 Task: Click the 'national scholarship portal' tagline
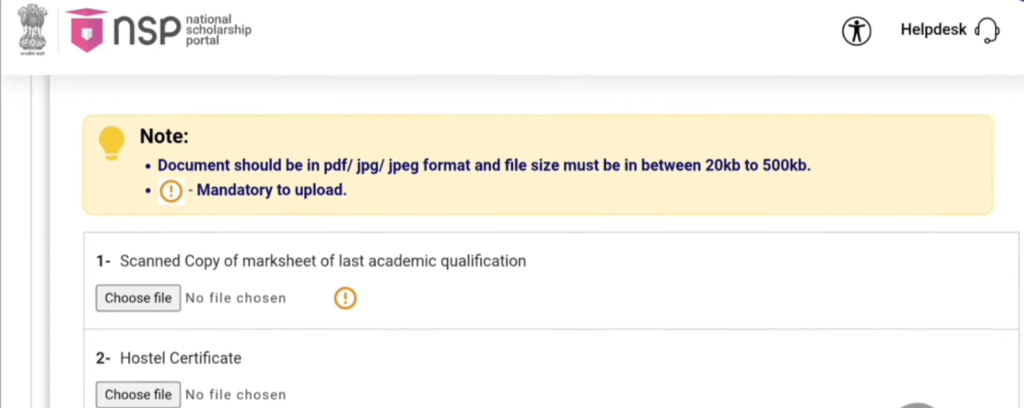click(219, 31)
